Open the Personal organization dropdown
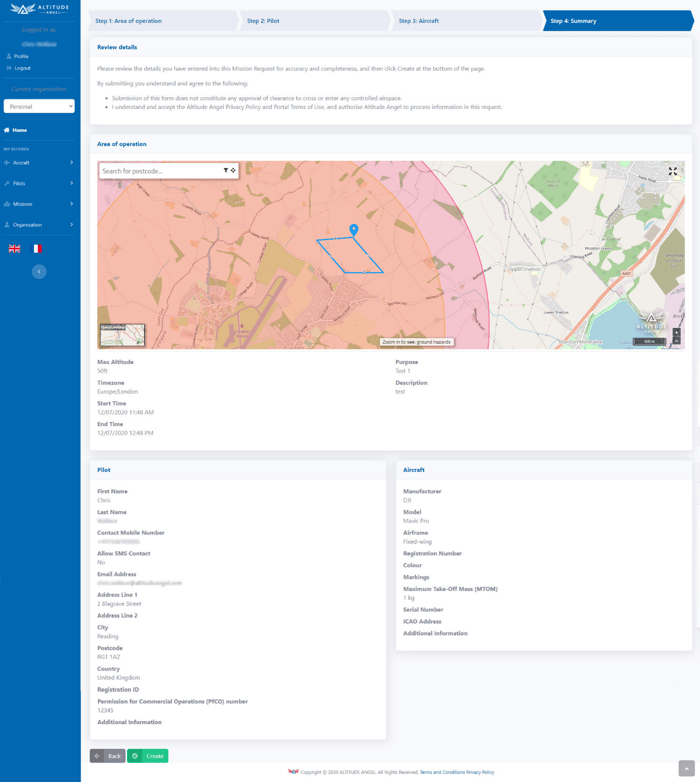 coord(39,106)
